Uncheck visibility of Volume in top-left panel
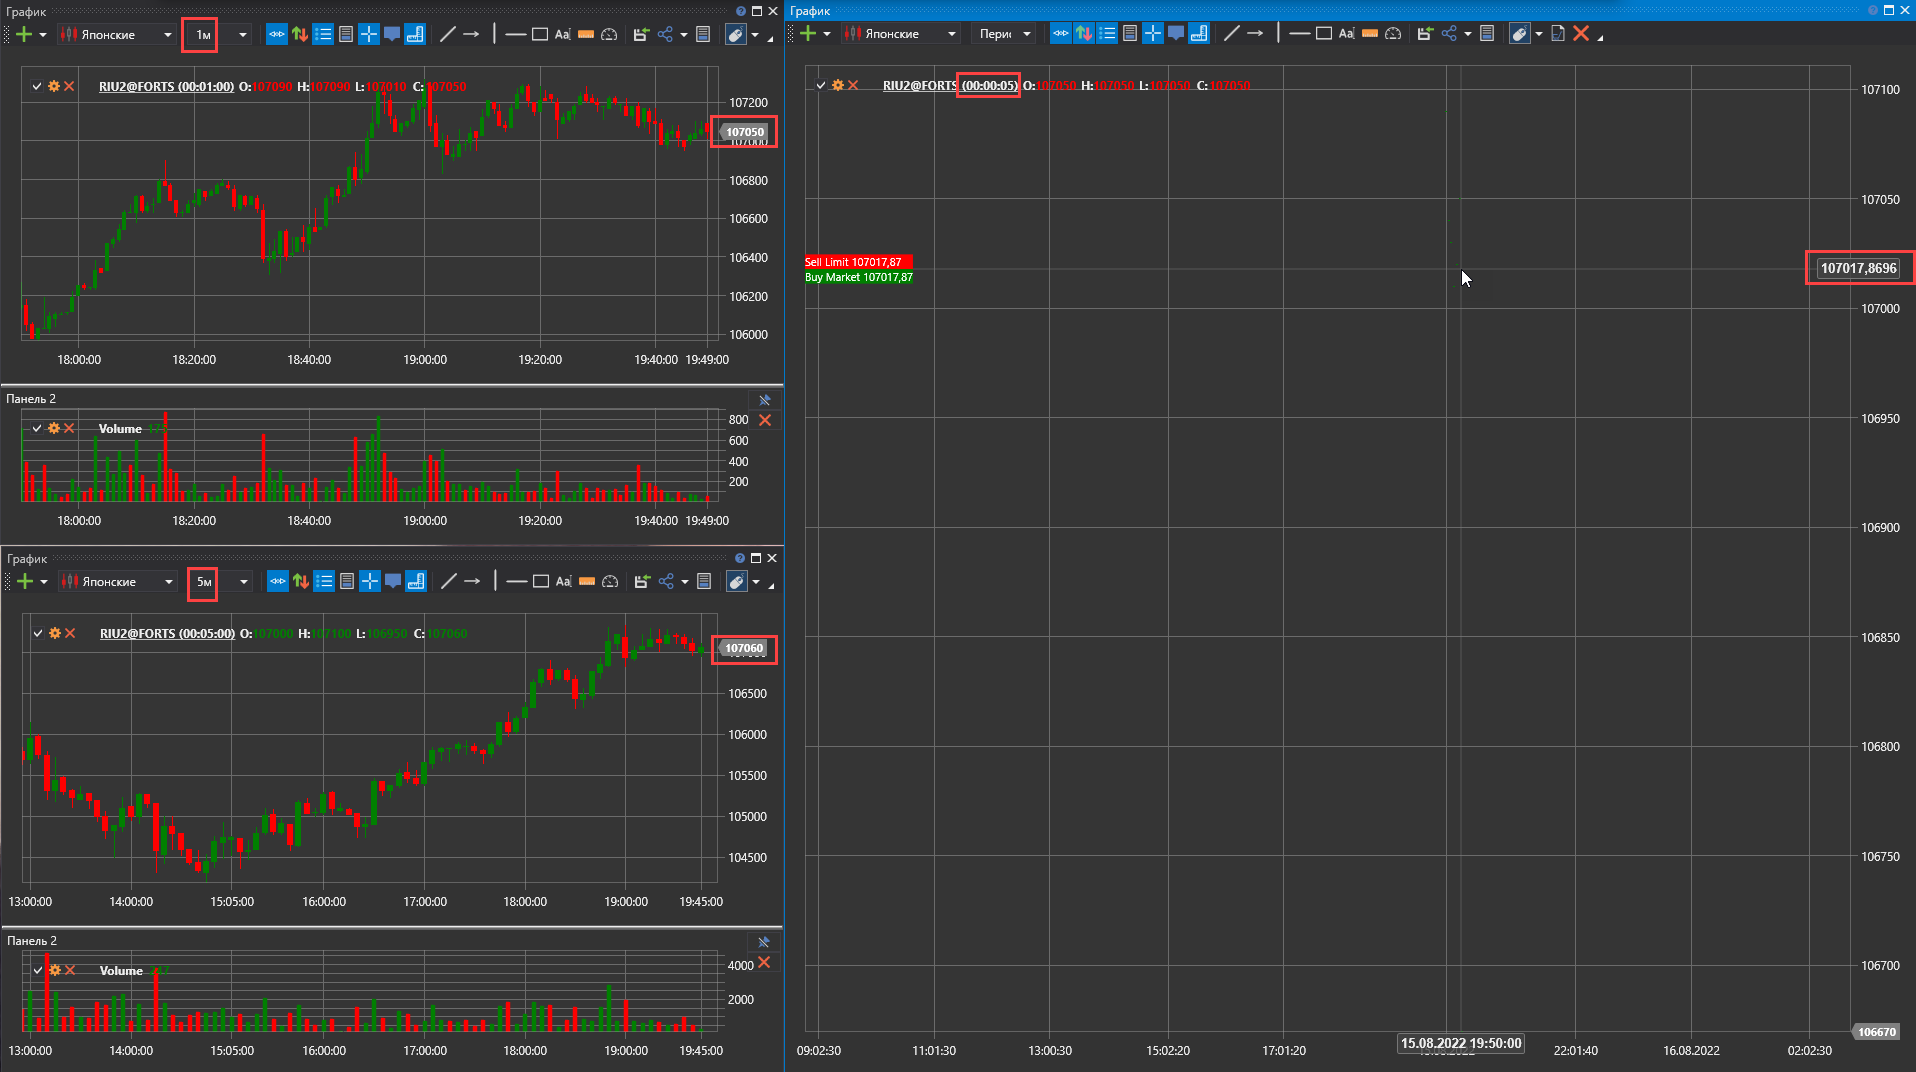This screenshot has height=1072, width=1916. 37,429
